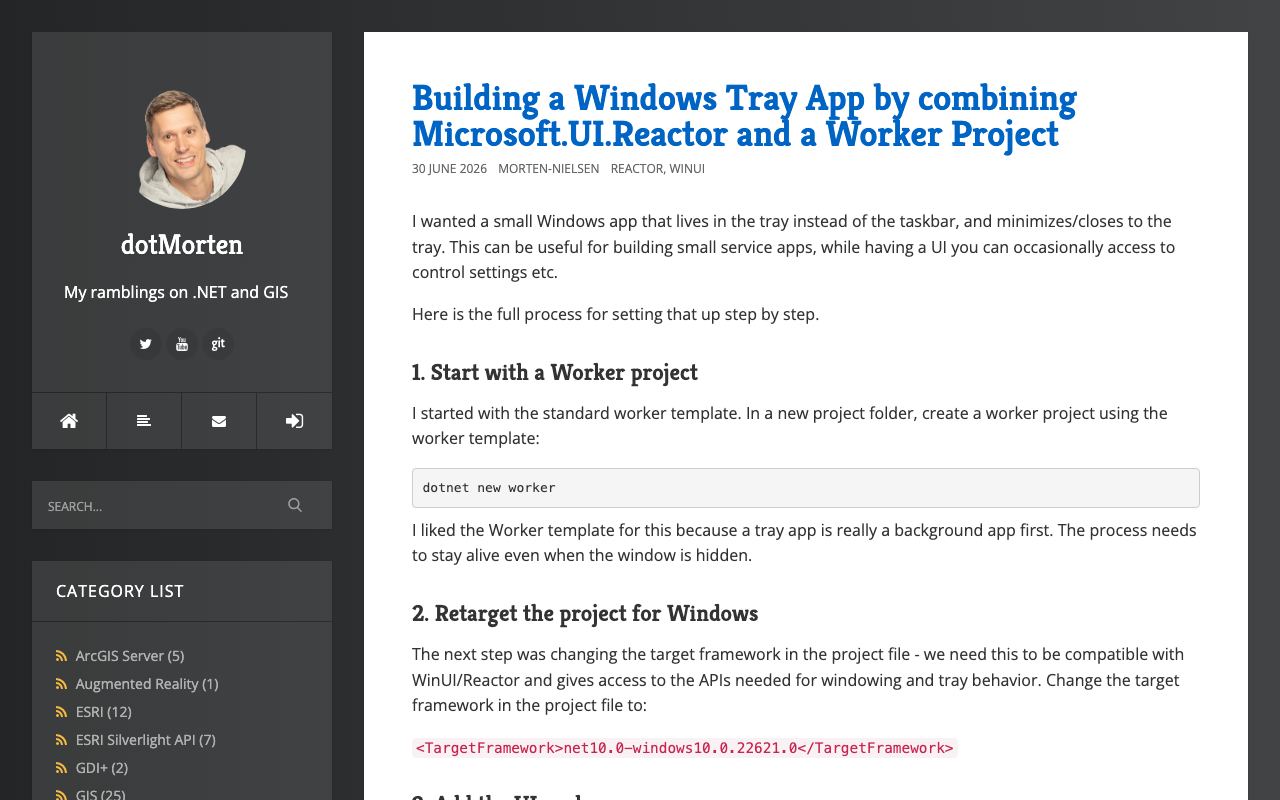Click heading '1. Start with a Worker project'
This screenshot has width=1280, height=800.
click(x=555, y=373)
